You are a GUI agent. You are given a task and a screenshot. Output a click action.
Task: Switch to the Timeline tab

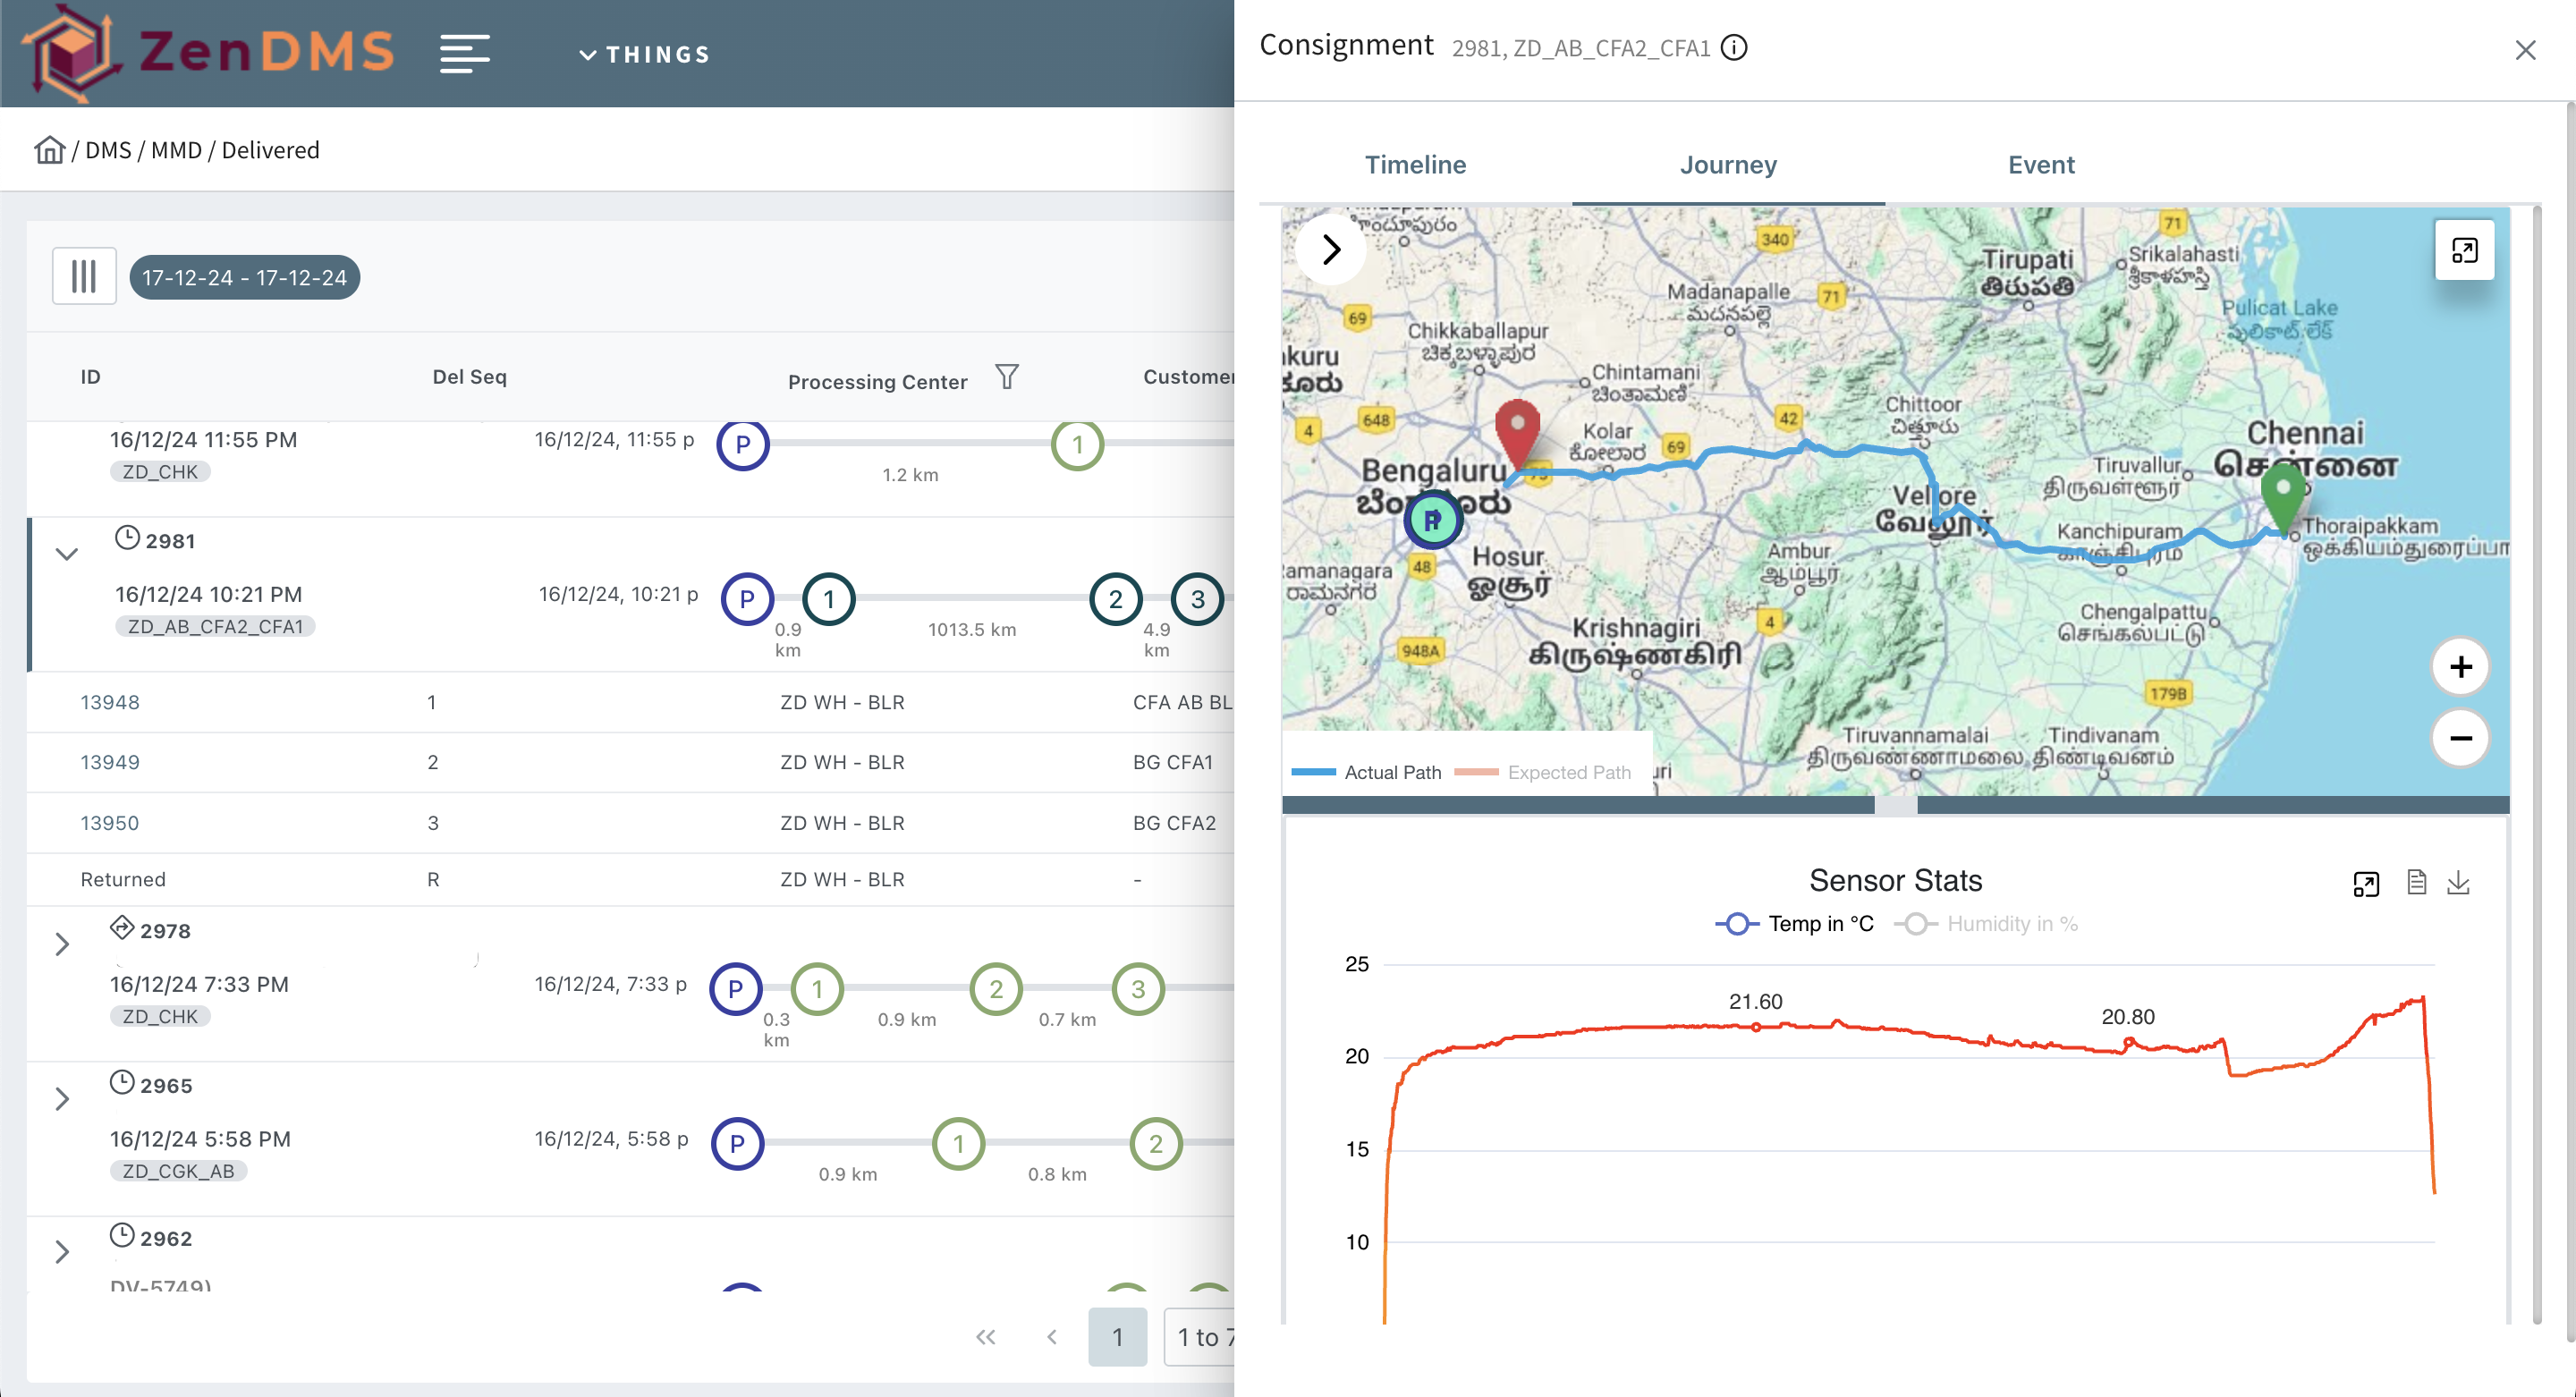[x=1414, y=164]
